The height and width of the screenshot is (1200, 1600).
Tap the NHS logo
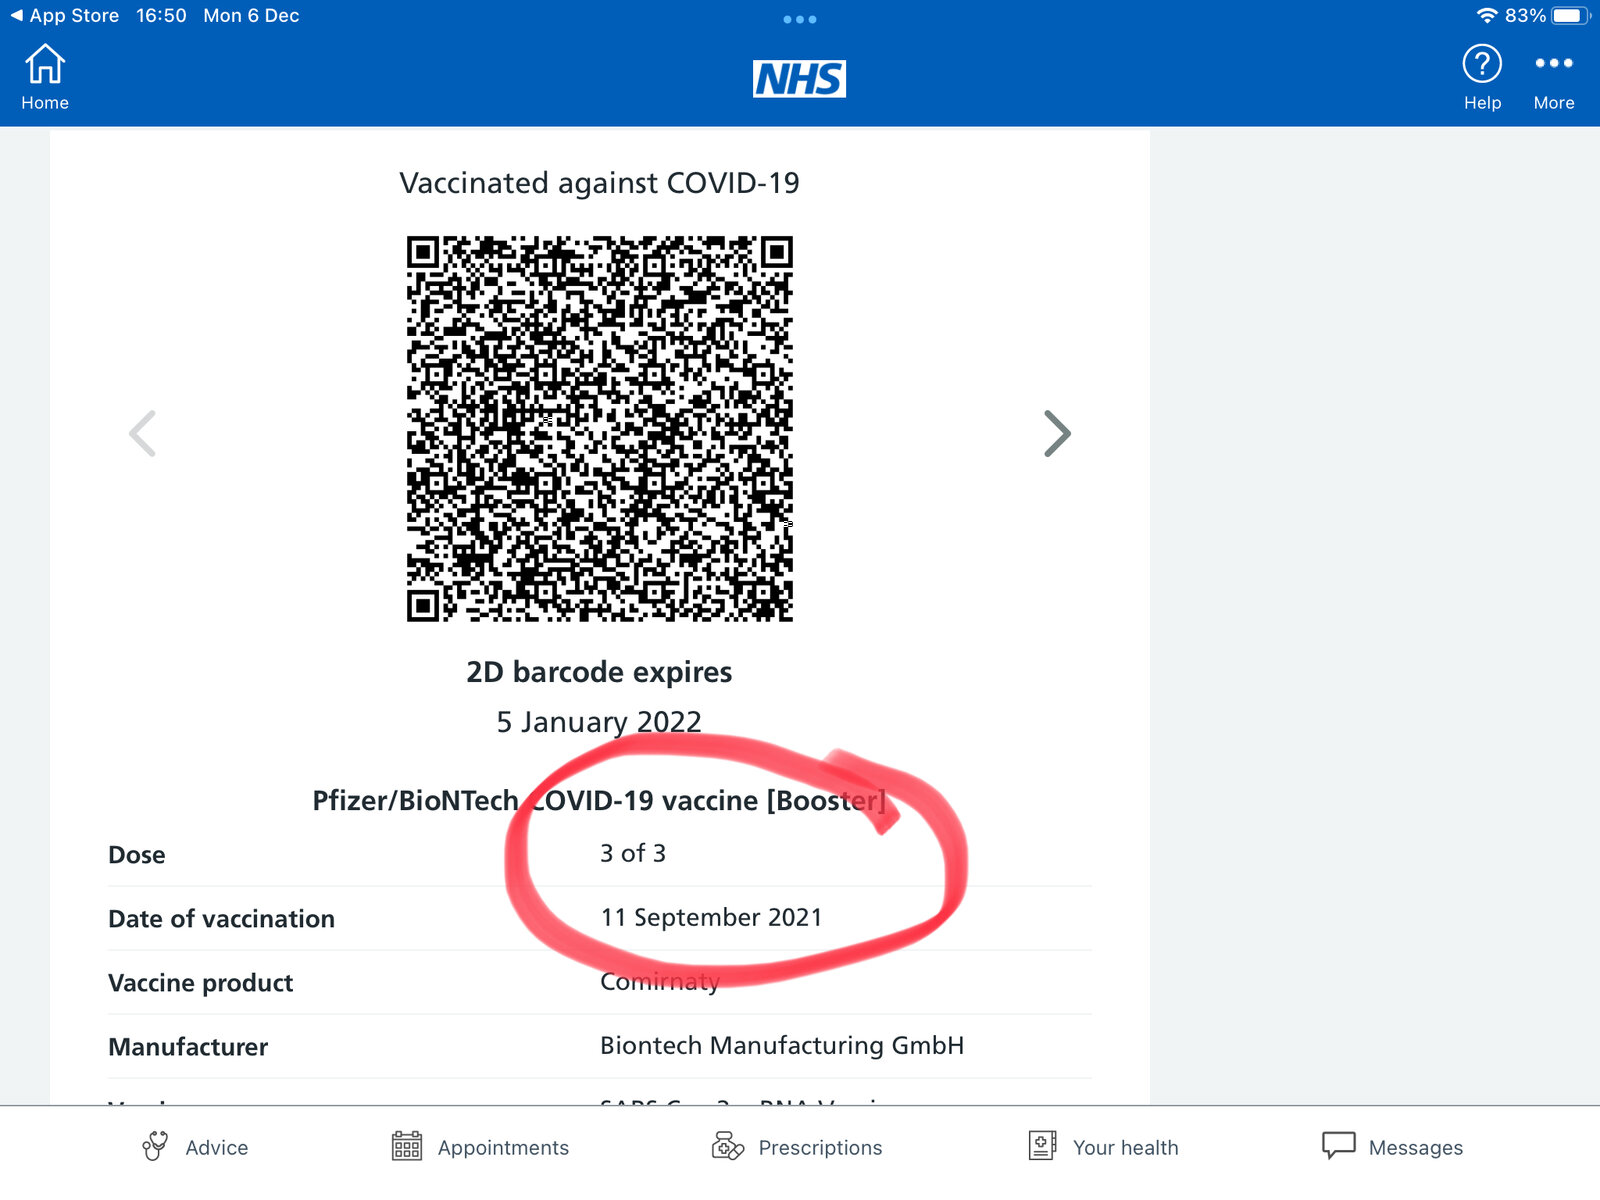click(x=799, y=79)
